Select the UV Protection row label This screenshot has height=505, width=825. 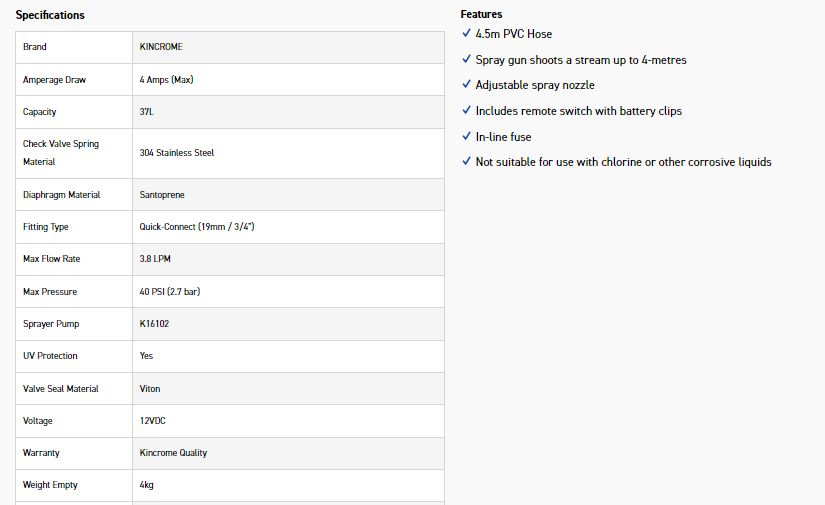pyautogui.click(x=50, y=356)
